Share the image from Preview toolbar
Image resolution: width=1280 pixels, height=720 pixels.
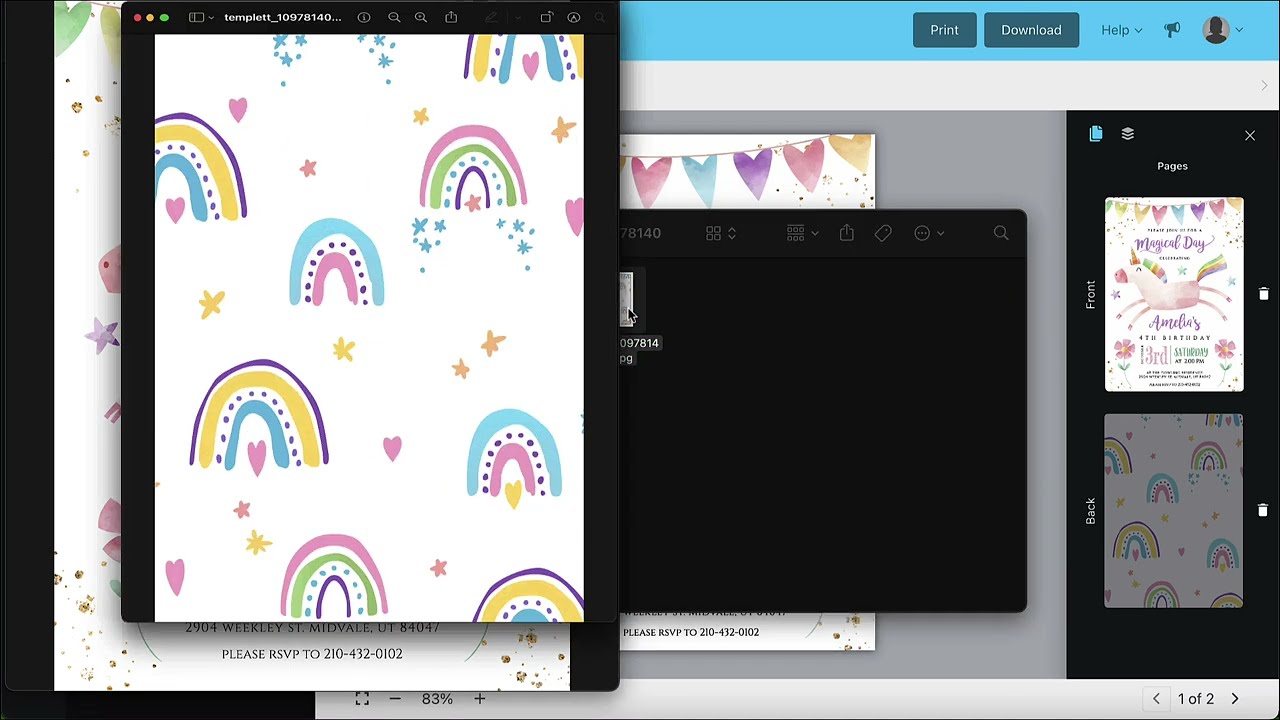[451, 17]
